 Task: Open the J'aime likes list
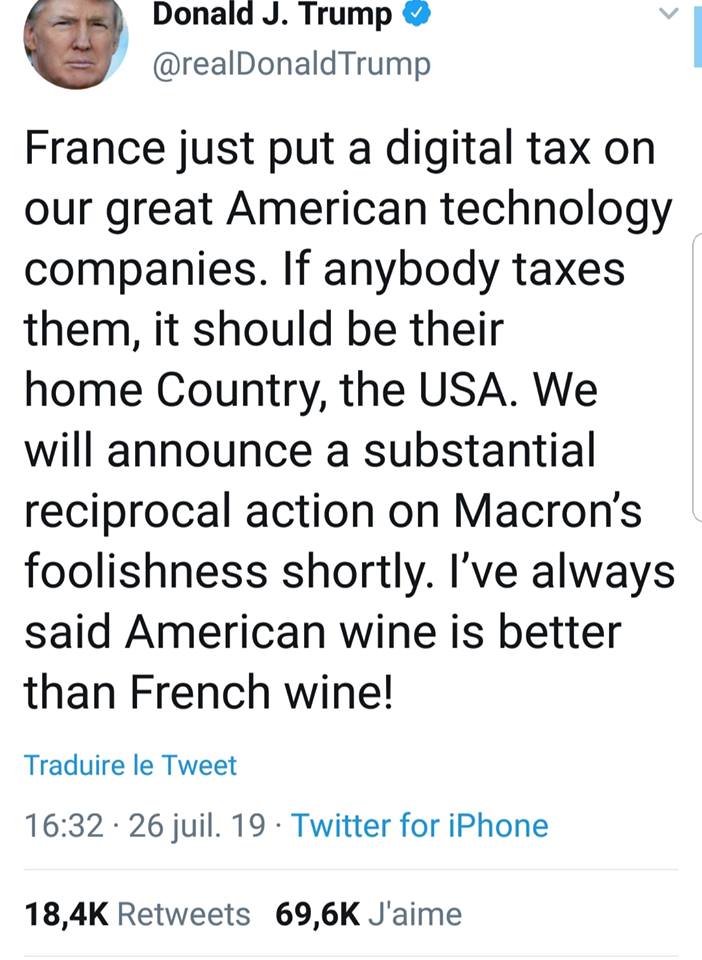415,913
